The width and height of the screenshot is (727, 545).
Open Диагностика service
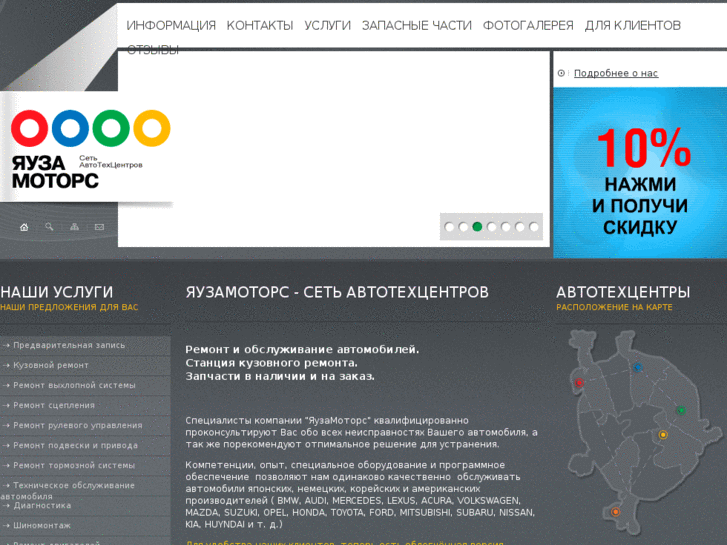point(85,506)
